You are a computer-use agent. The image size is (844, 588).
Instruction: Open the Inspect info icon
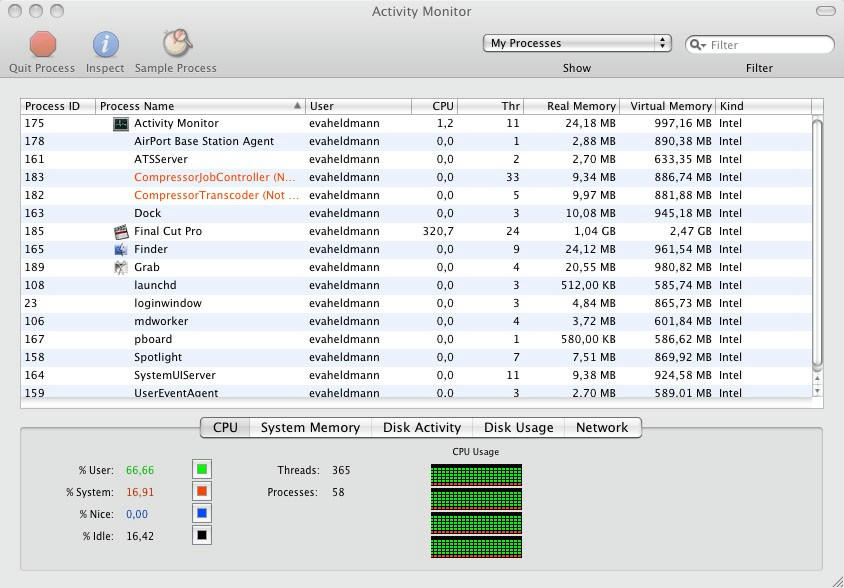(x=106, y=44)
